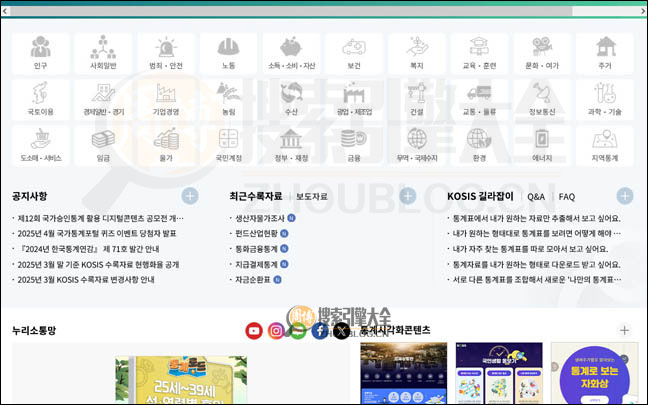This screenshot has width=648, height=405.
Task: Open the YouTube social icon
Action: pyautogui.click(x=254, y=331)
